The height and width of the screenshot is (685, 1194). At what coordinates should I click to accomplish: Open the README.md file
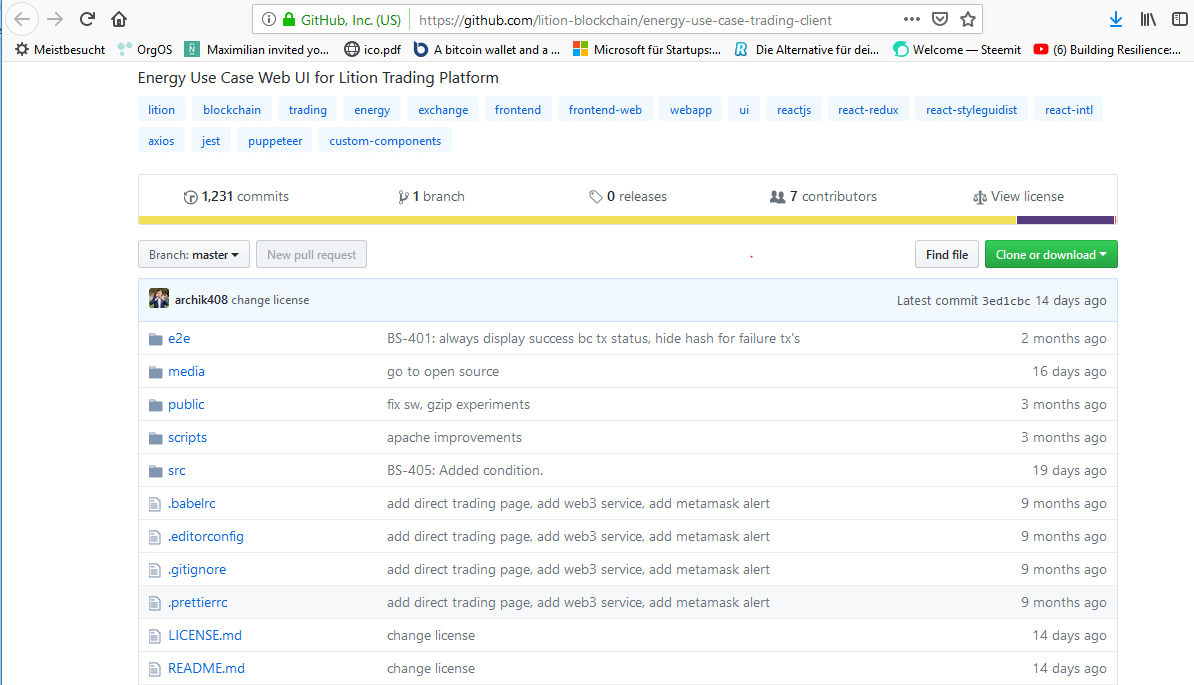(x=206, y=668)
